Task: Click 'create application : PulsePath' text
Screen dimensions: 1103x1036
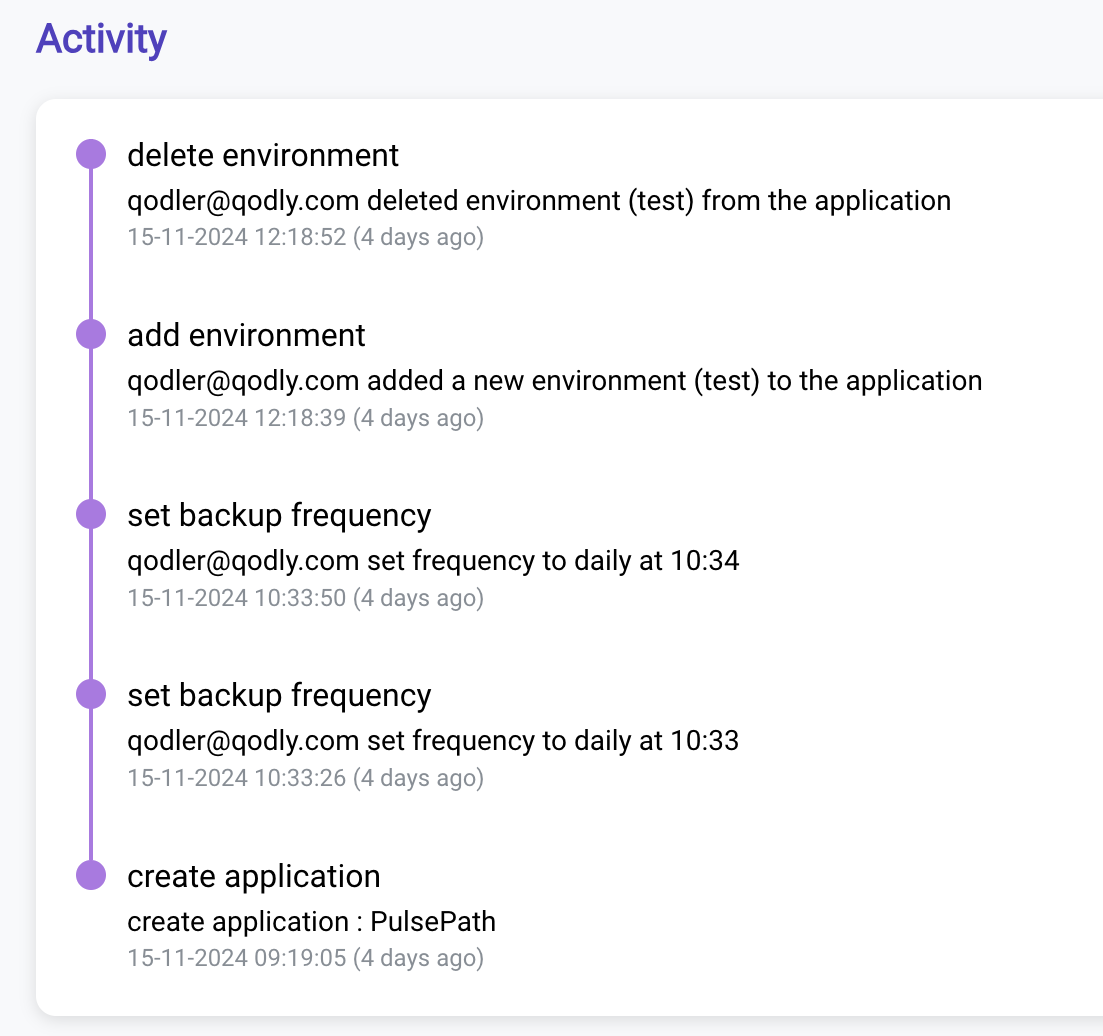Action: [x=312, y=922]
